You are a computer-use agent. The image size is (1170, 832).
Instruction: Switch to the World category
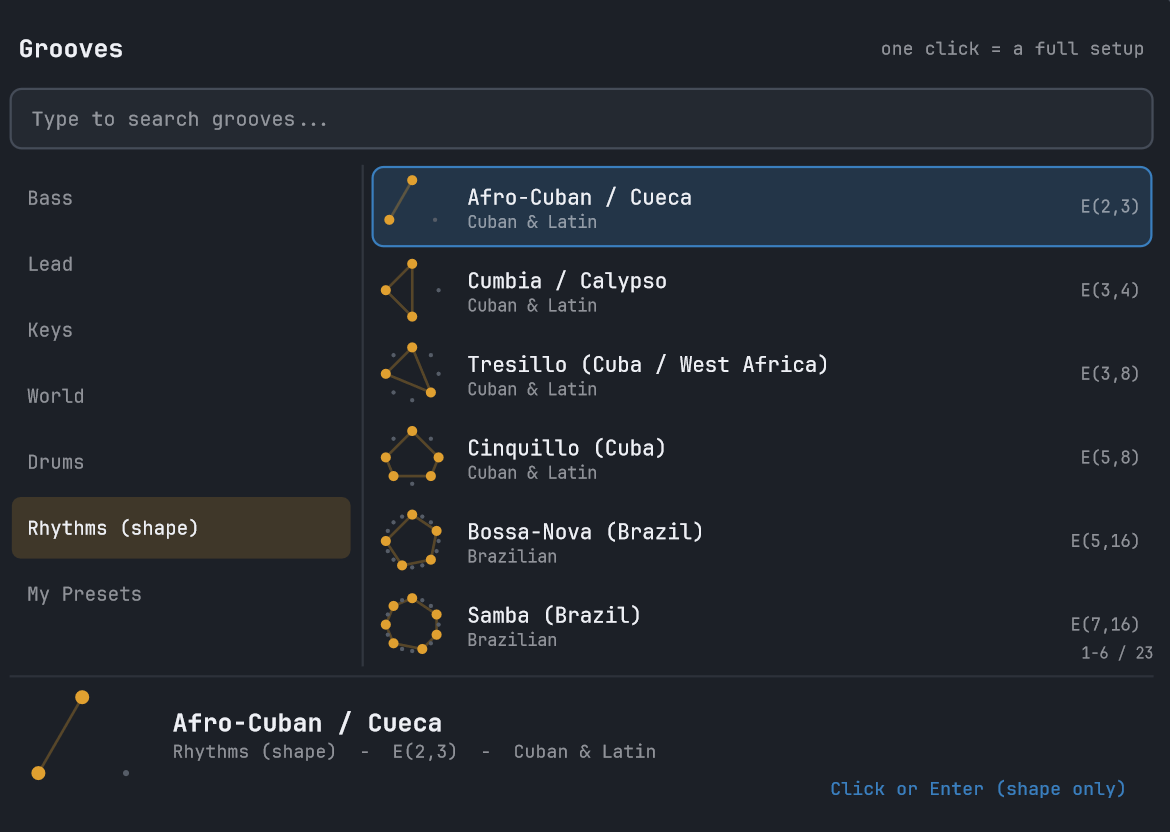(181, 396)
